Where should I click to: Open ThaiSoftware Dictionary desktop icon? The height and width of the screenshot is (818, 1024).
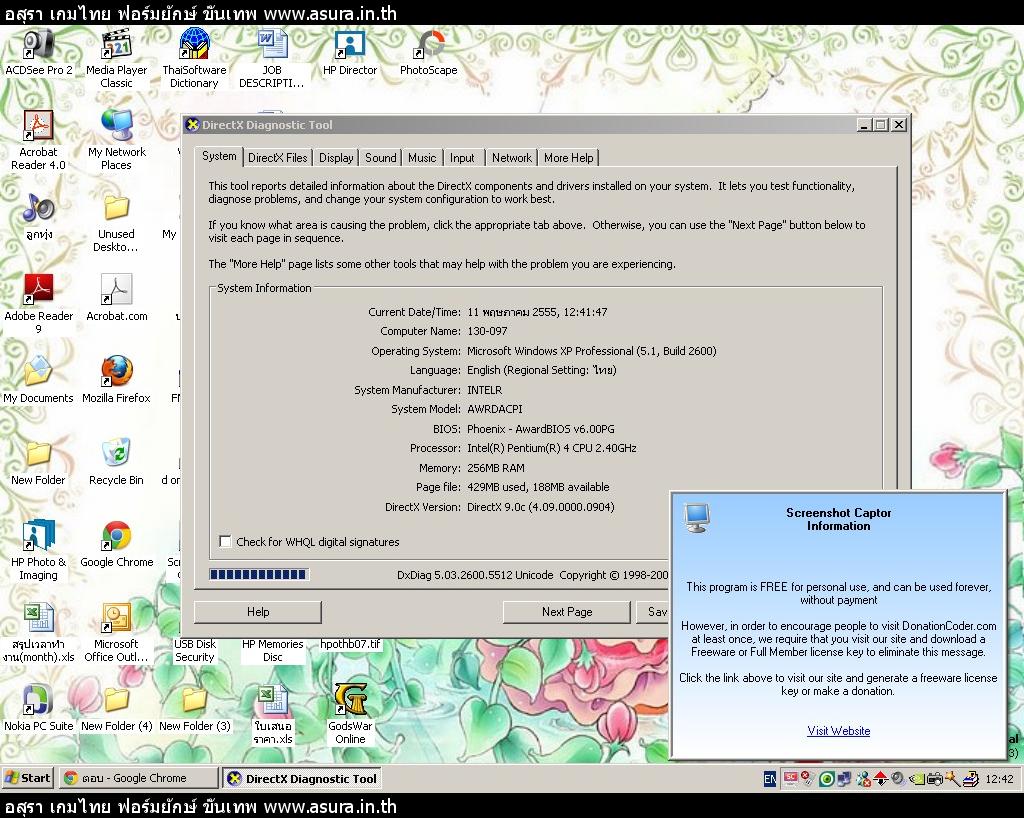pos(194,59)
